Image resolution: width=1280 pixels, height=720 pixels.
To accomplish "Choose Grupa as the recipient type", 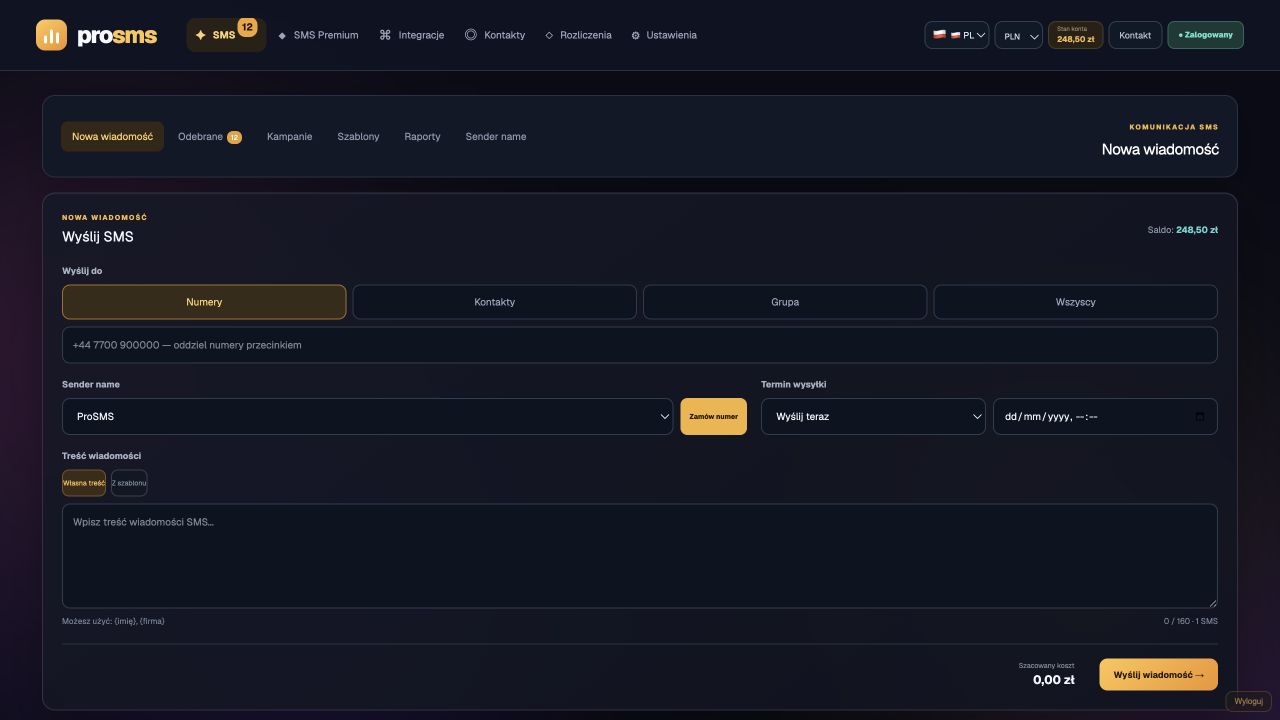I will tap(785, 302).
